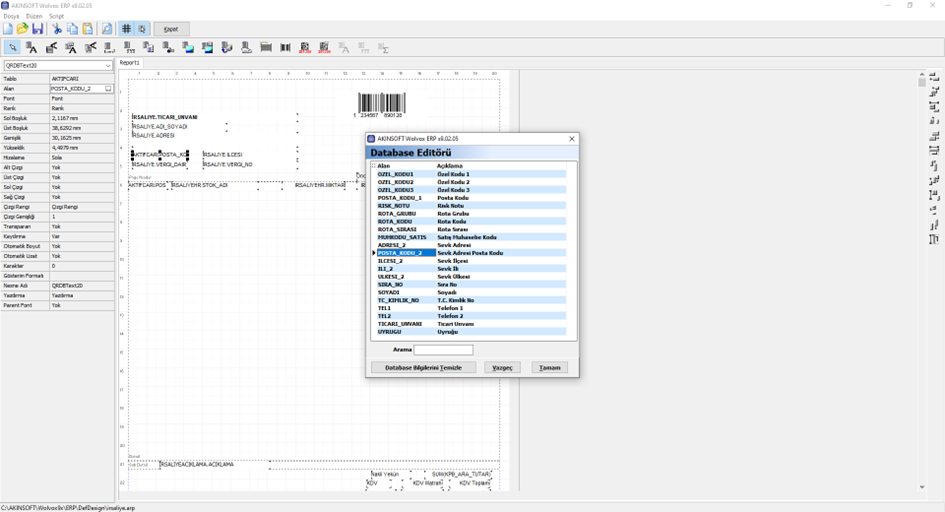Expand the QRDBText20 object dropdown

(x=108, y=65)
